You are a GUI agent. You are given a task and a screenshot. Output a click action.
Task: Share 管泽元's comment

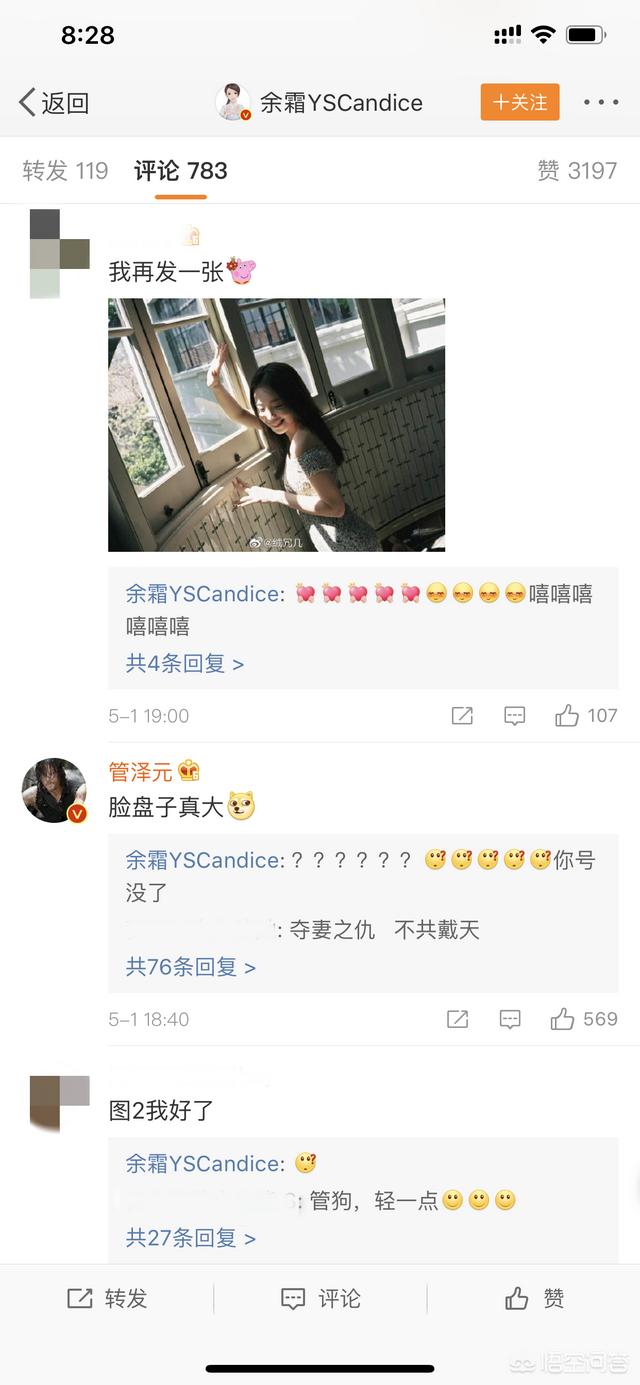pos(457,1019)
